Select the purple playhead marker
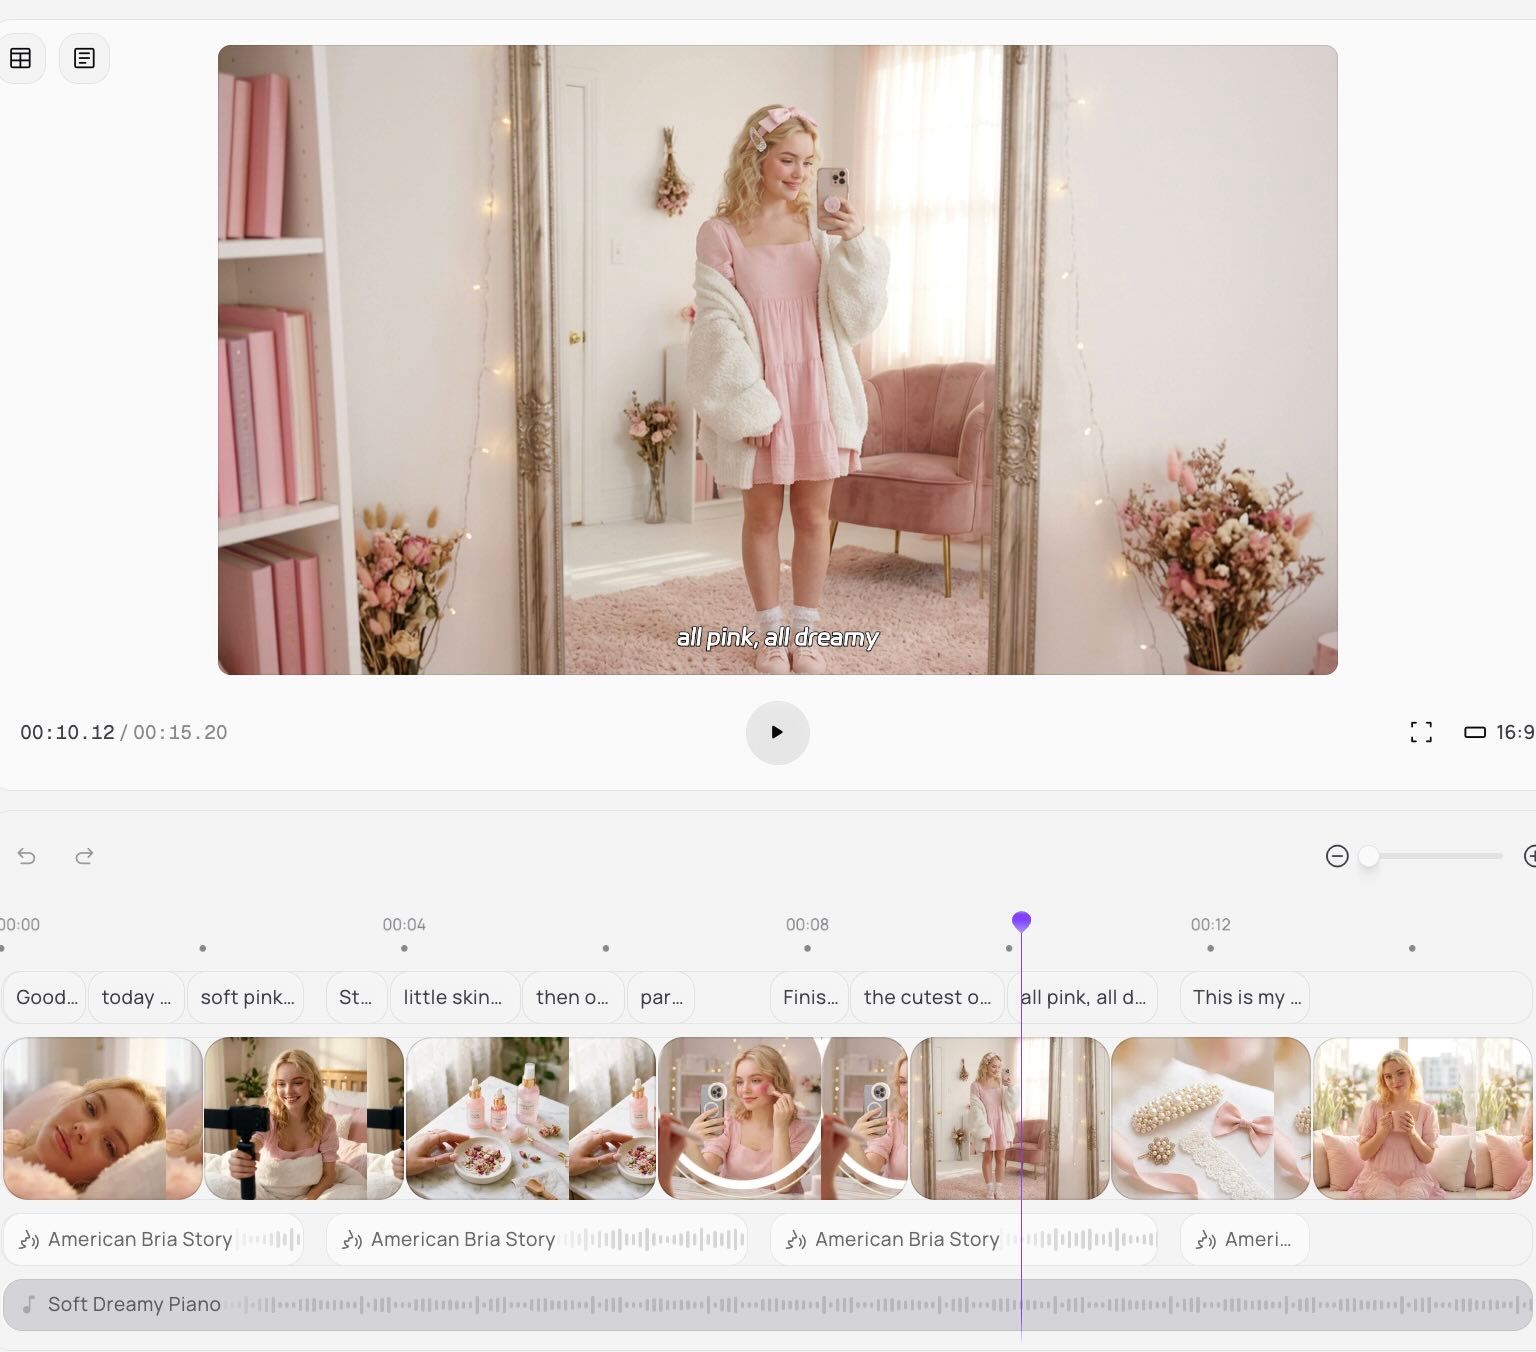This screenshot has width=1536, height=1352. tap(1021, 921)
